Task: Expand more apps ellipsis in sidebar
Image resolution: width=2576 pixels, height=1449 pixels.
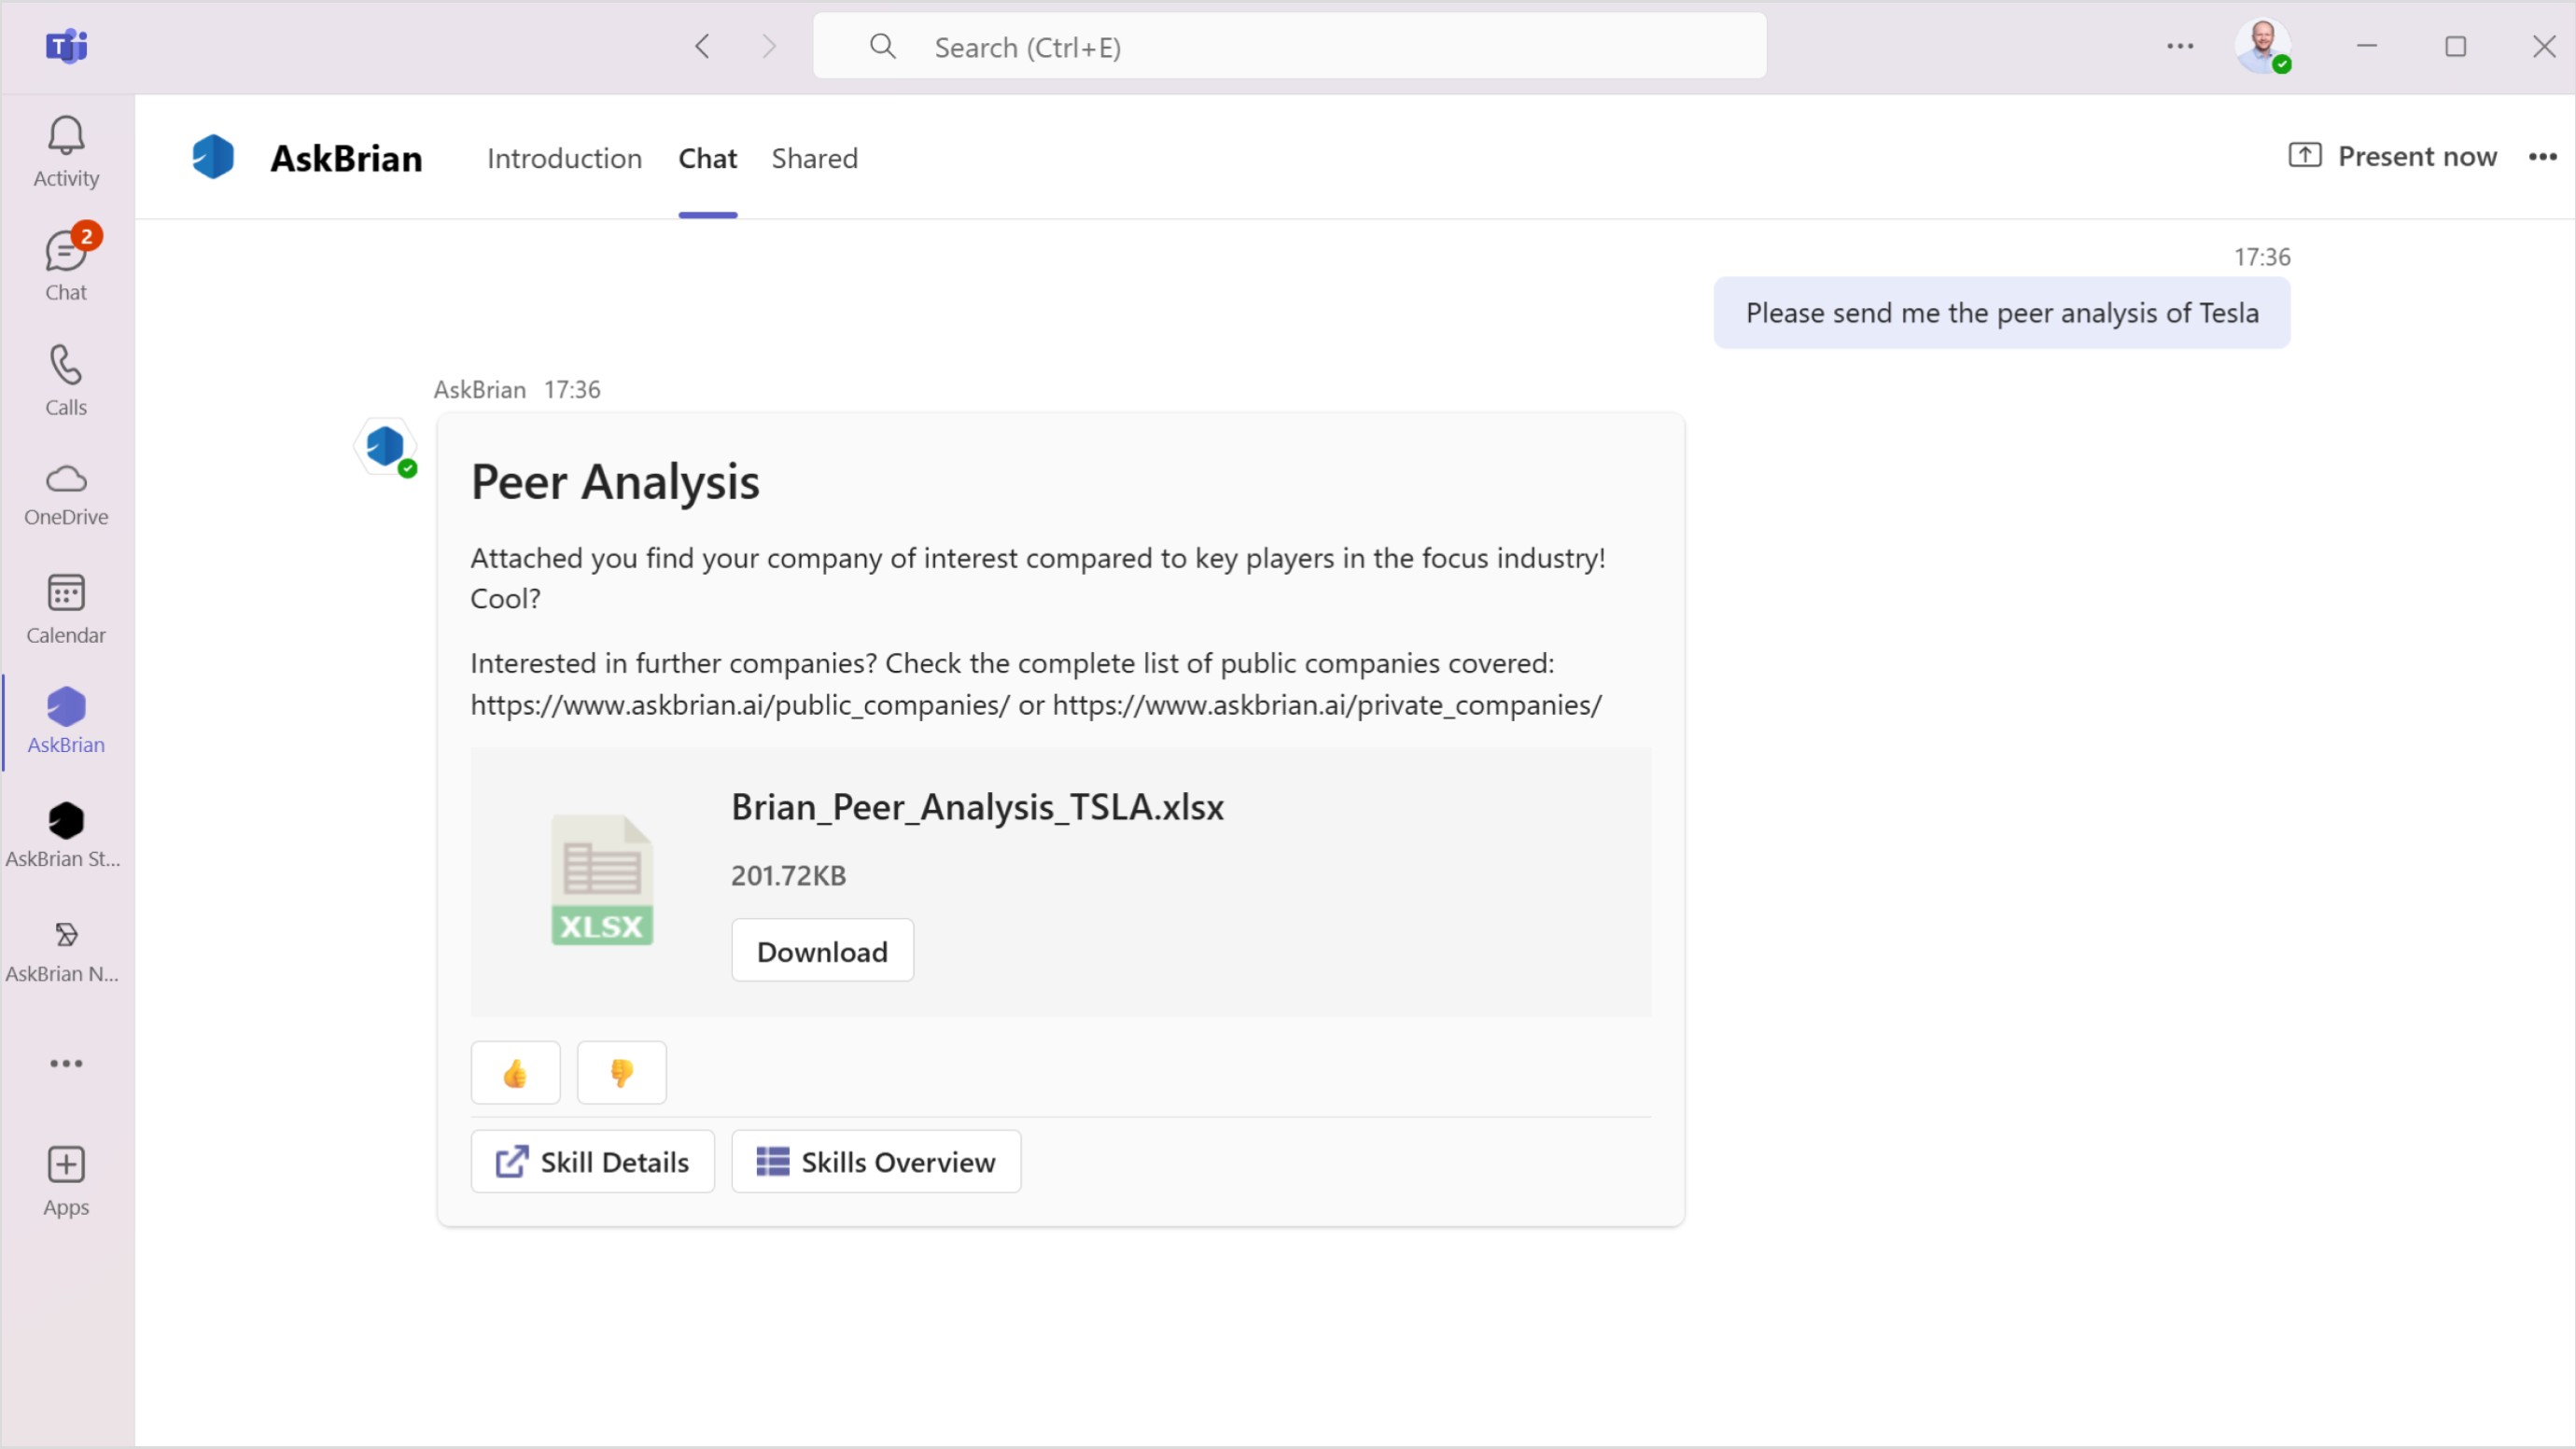Action: [x=66, y=1063]
